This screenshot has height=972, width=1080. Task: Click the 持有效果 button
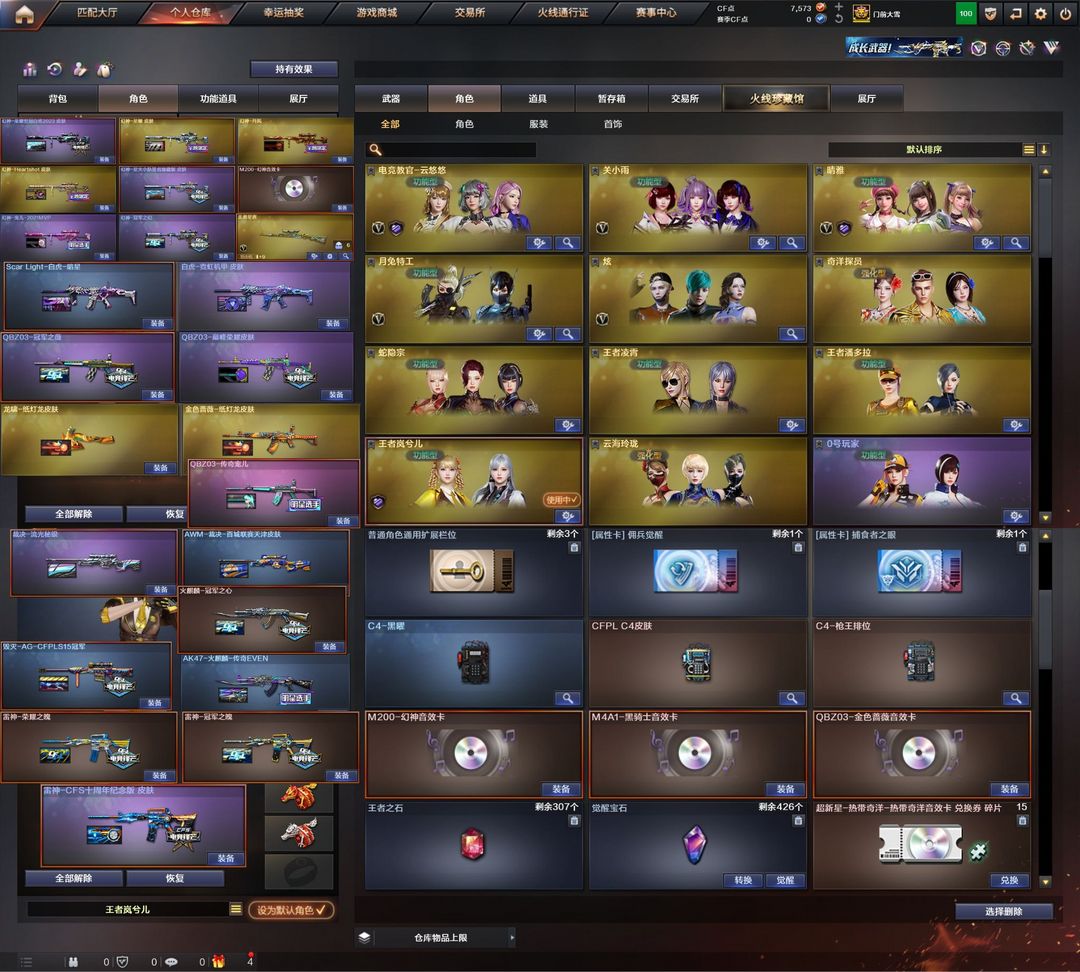point(294,69)
